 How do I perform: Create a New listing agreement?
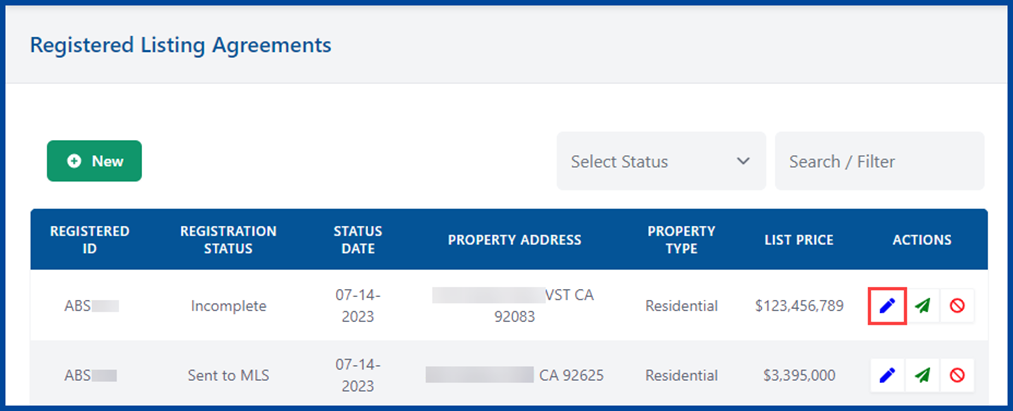(94, 161)
